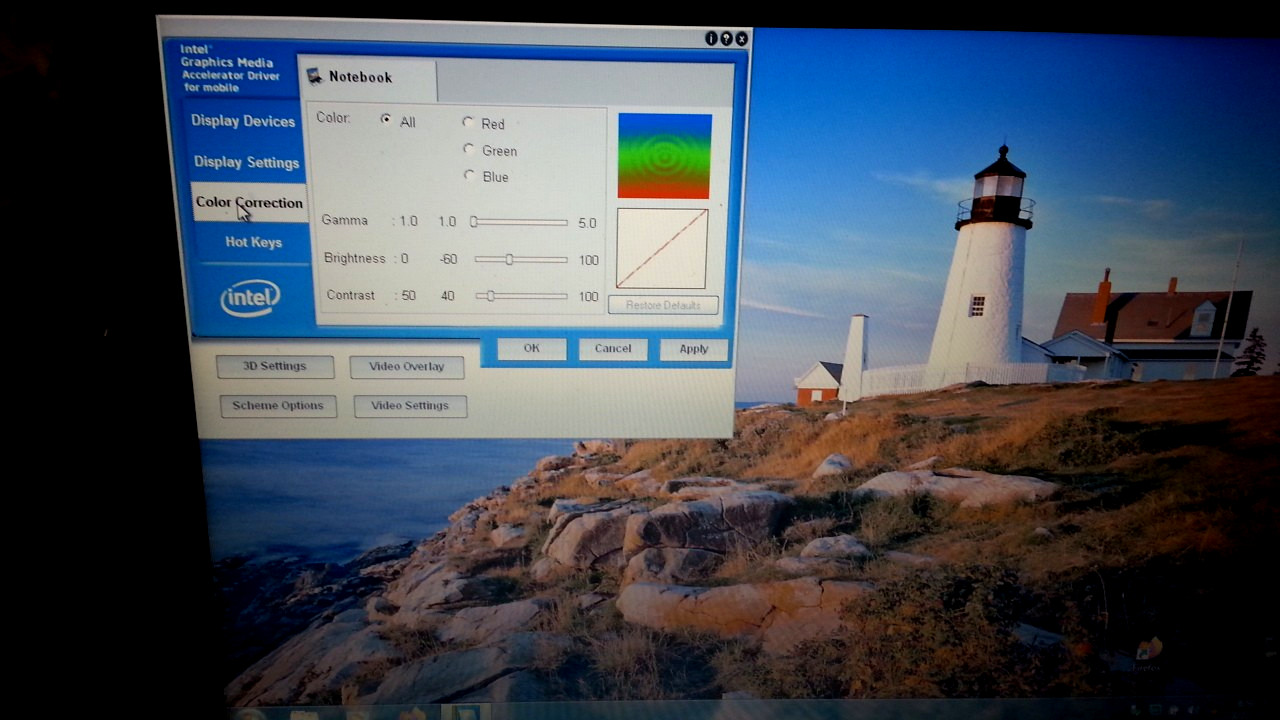1280x720 pixels.
Task: Click Restore Defaults button
Action: click(x=663, y=305)
